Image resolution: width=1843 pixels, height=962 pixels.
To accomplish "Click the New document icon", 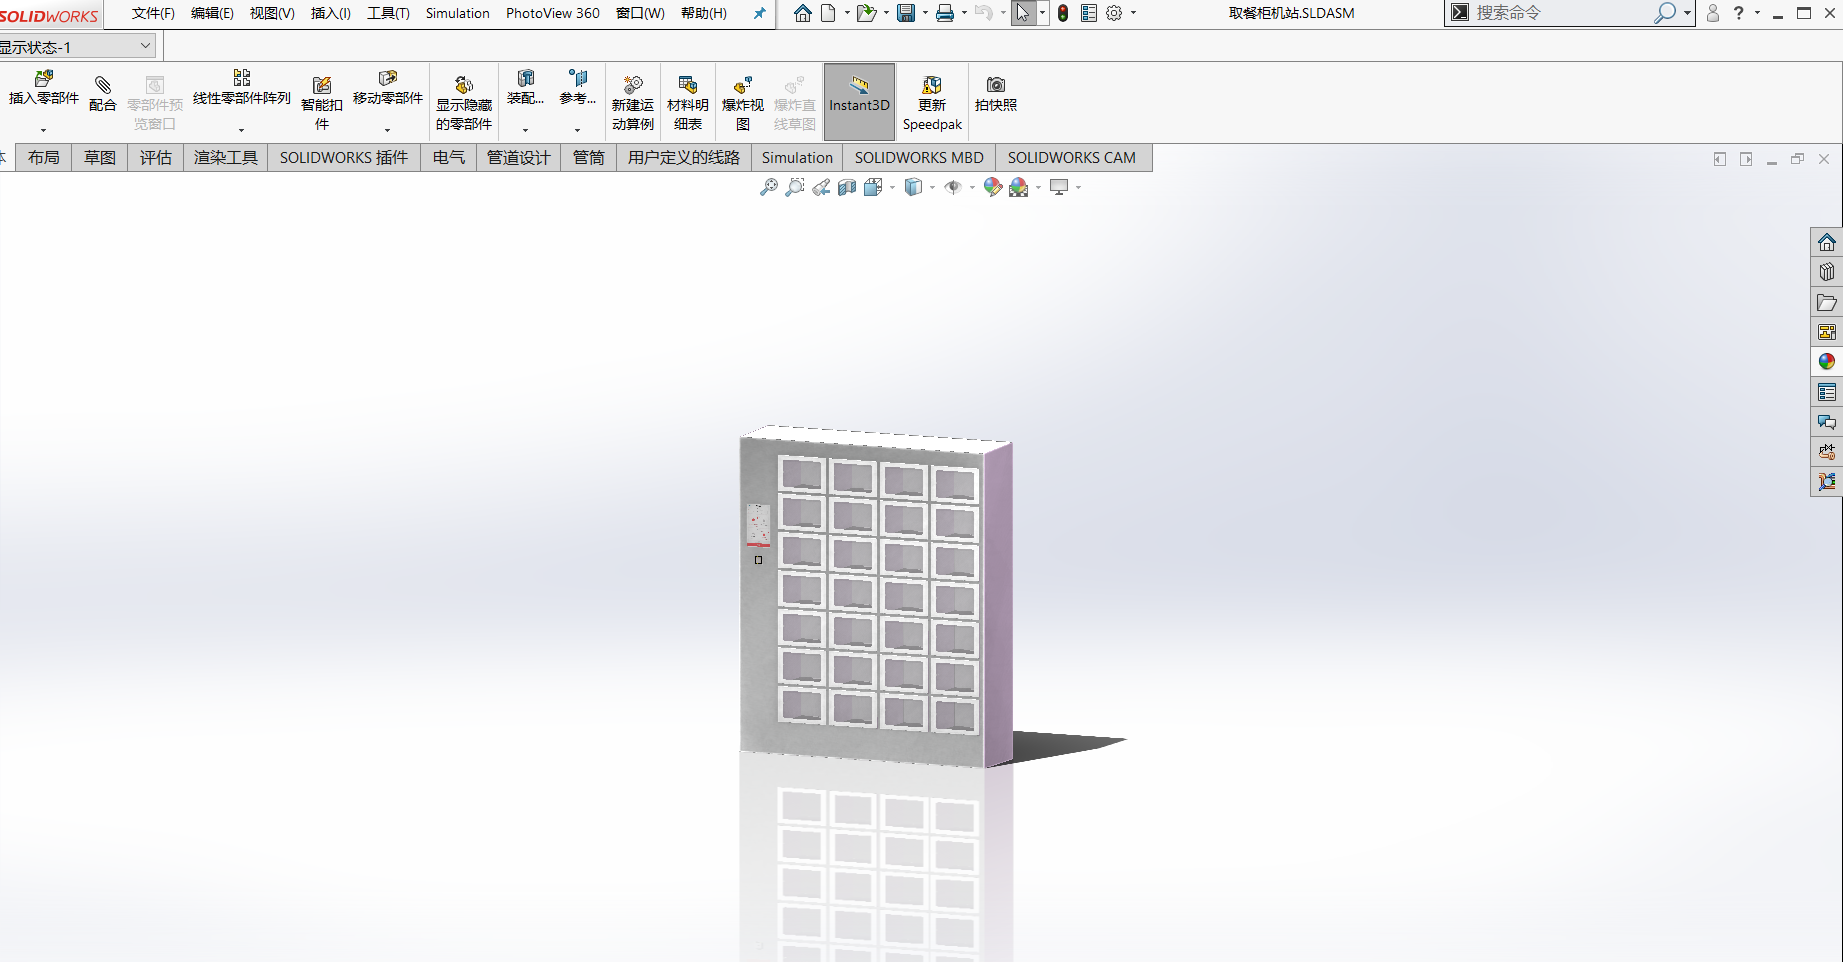I will pos(828,13).
